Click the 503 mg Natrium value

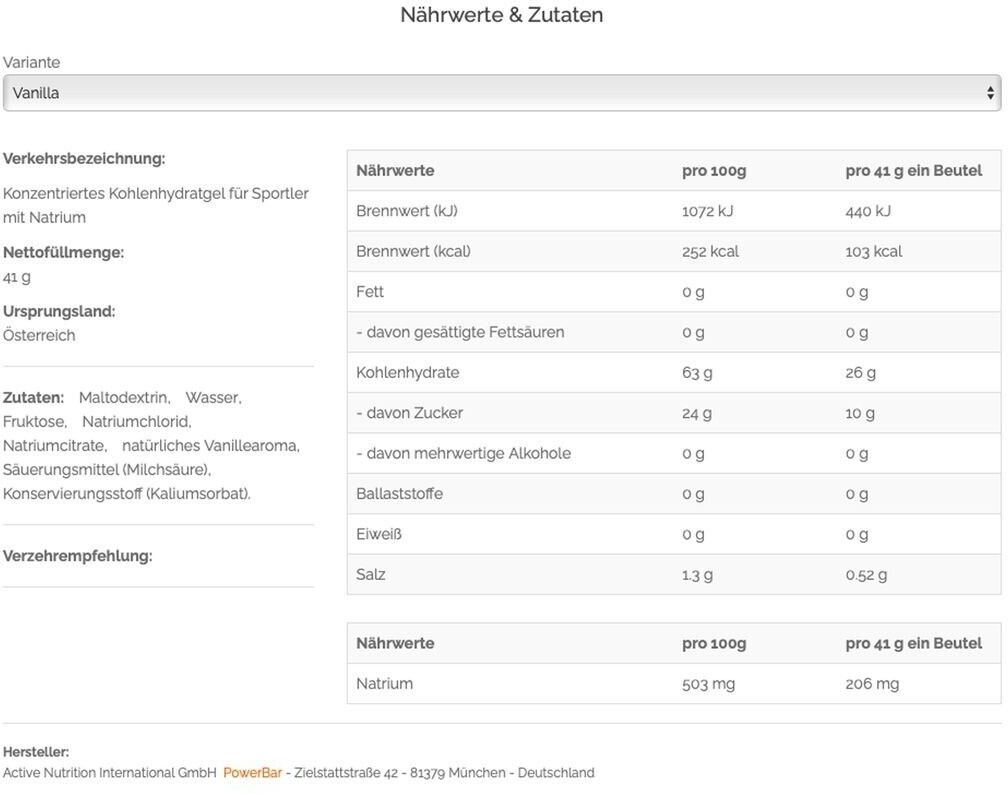coord(708,684)
